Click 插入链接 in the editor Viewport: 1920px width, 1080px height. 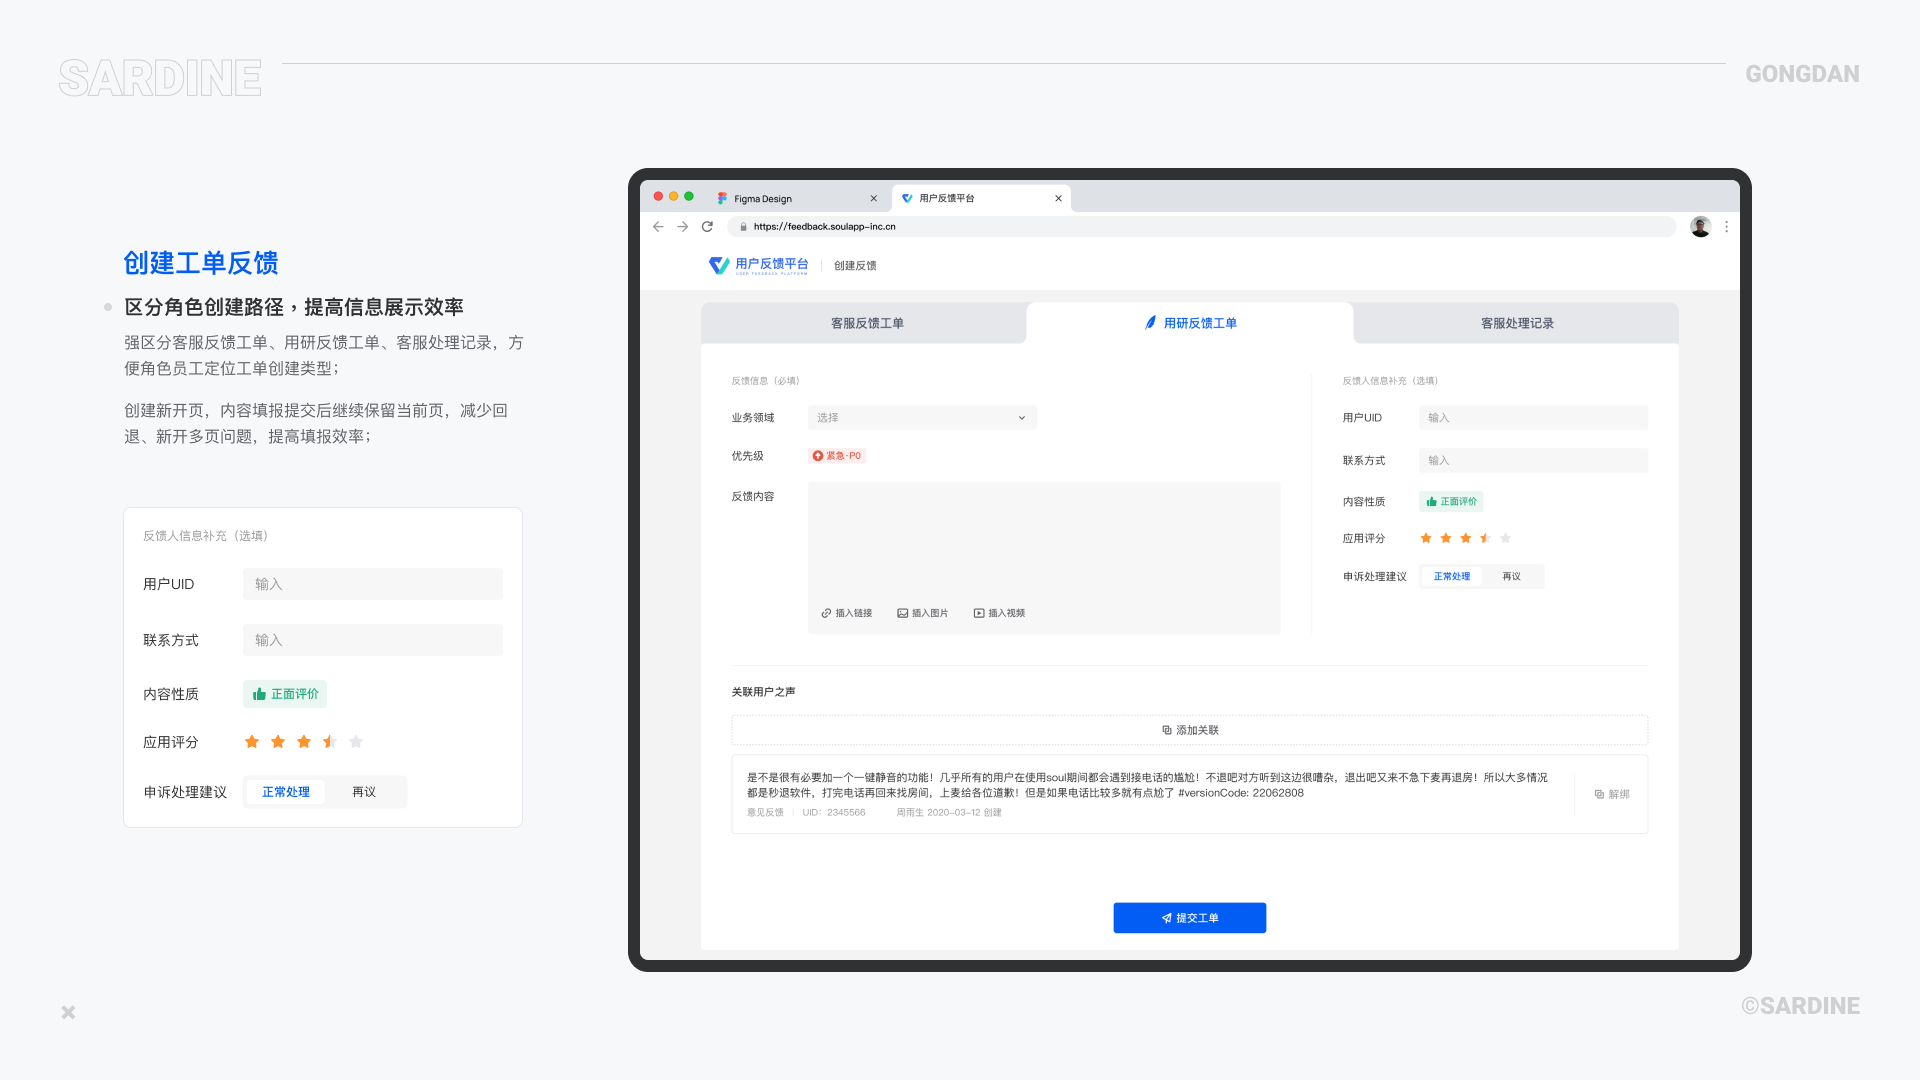(x=847, y=613)
